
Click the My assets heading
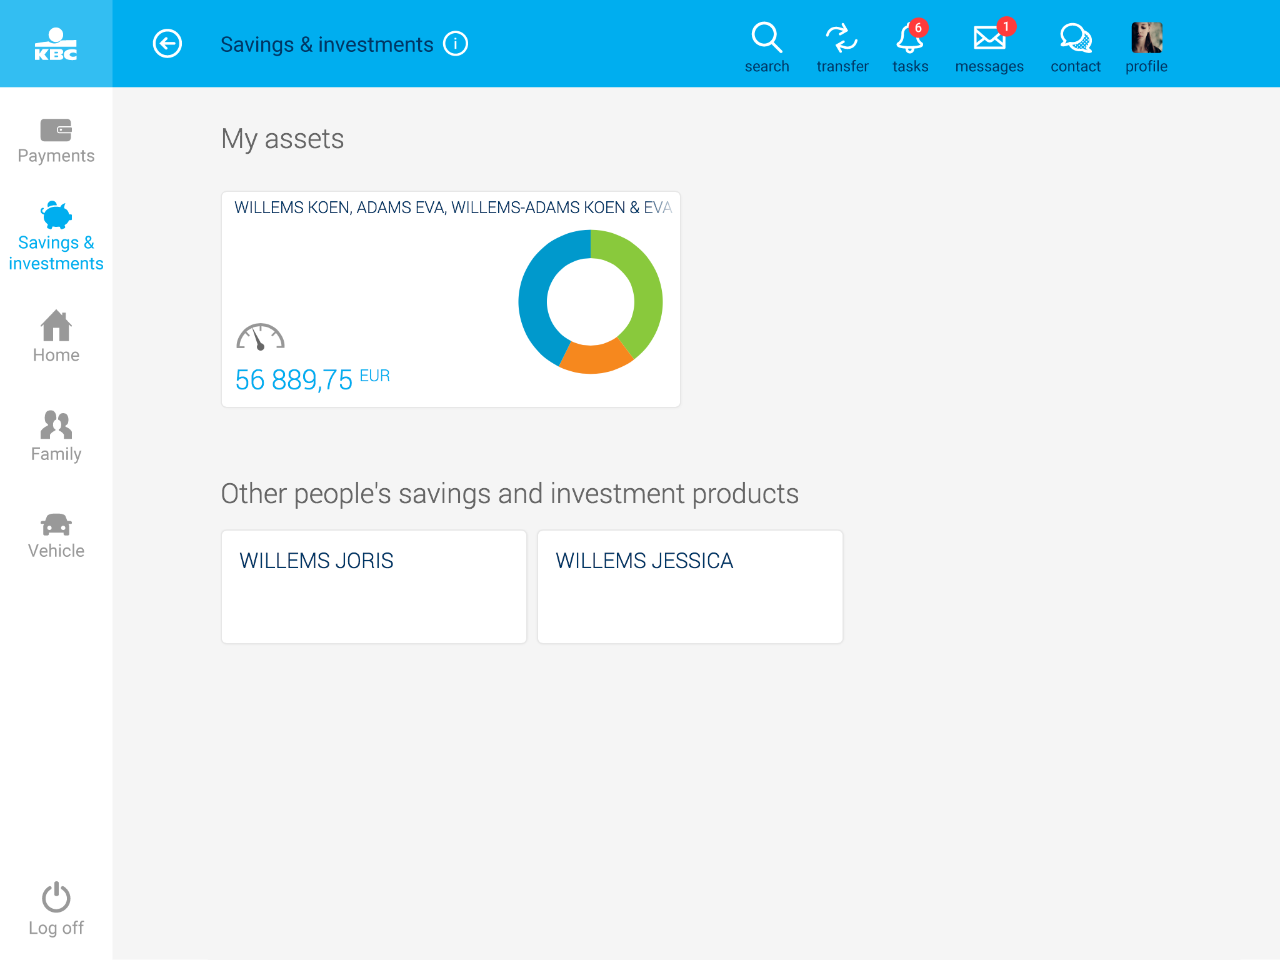tap(282, 139)
